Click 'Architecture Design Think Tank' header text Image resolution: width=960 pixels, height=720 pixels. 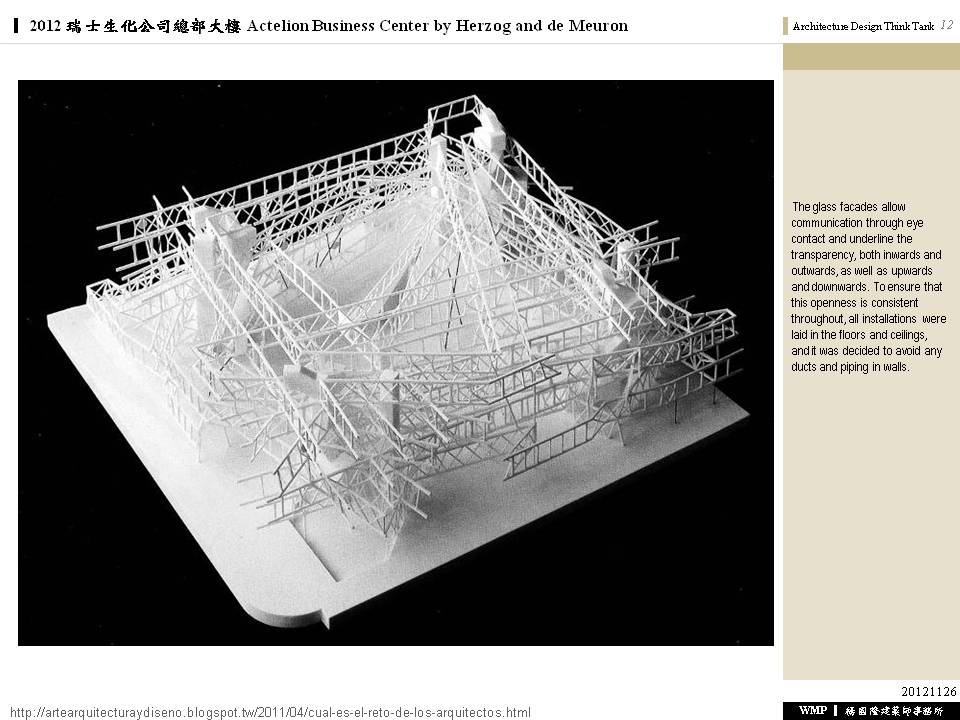(863, 27)
